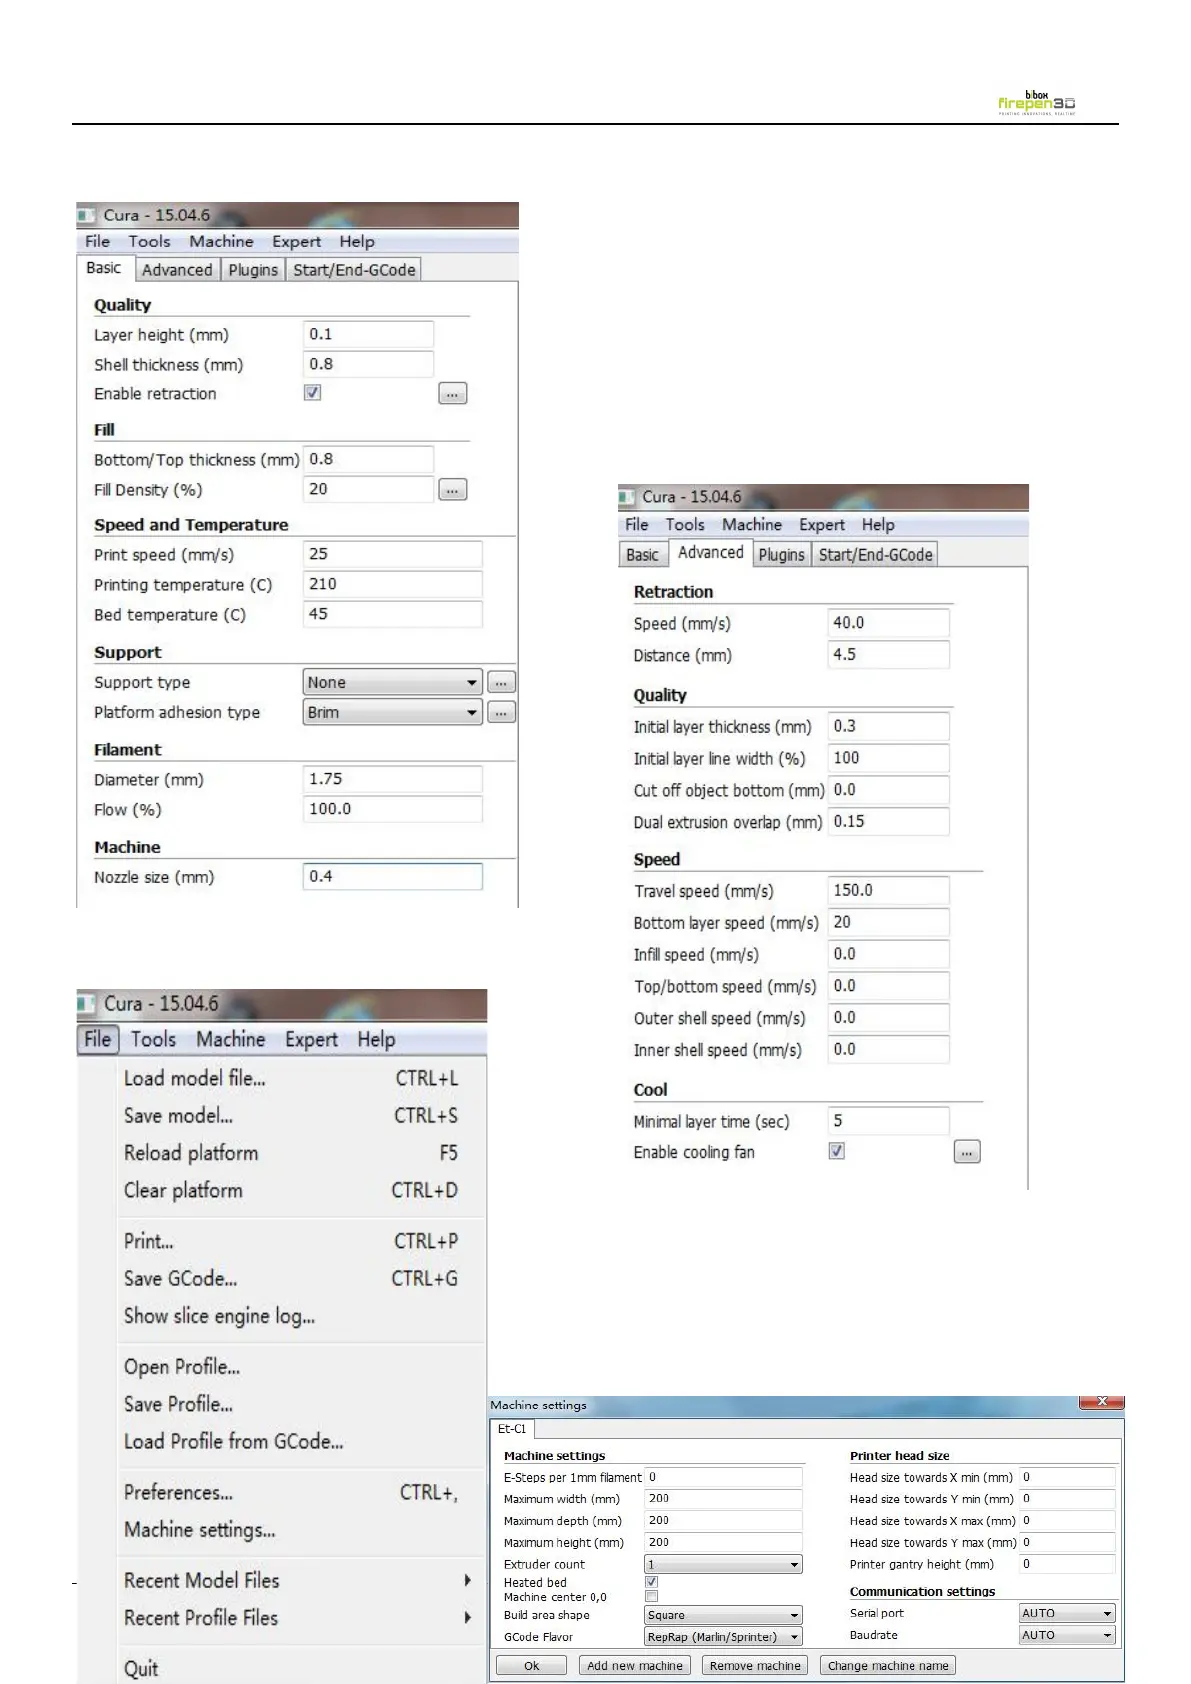The height and width of the screenshot is (1684, 1191).
Task: Toggle Machine center 0,0 checkbox
Action: pyautogui.click(x=652, y=1597)
